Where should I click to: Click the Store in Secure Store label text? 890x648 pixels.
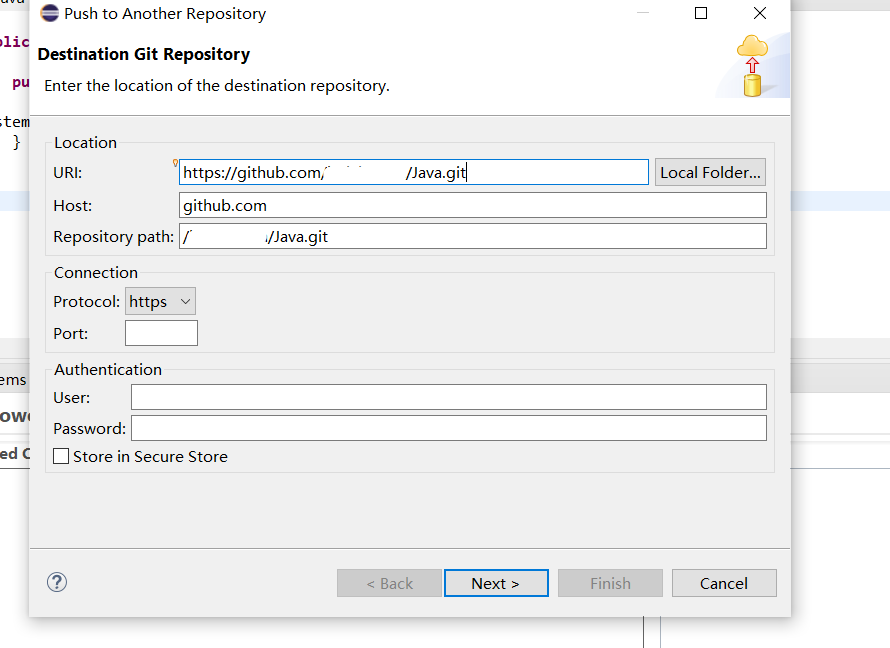150,457
